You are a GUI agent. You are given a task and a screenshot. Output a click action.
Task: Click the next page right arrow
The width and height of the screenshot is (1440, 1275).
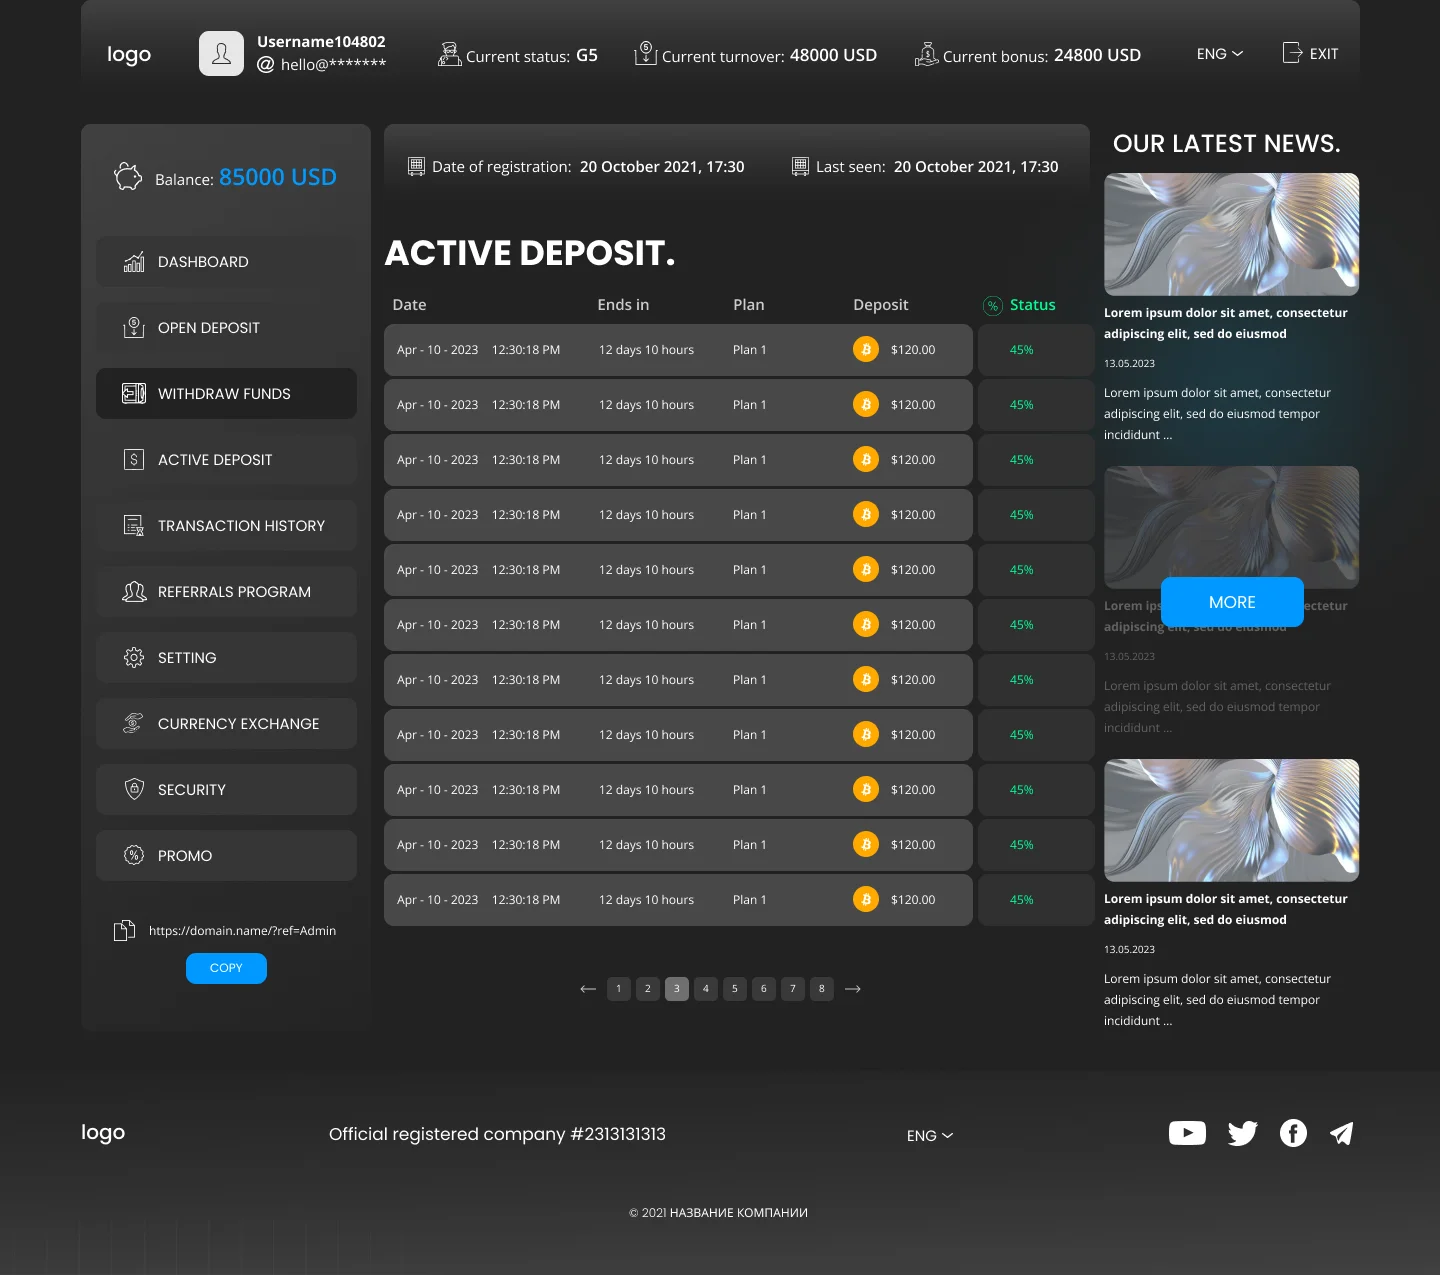[x=853, y=989]
